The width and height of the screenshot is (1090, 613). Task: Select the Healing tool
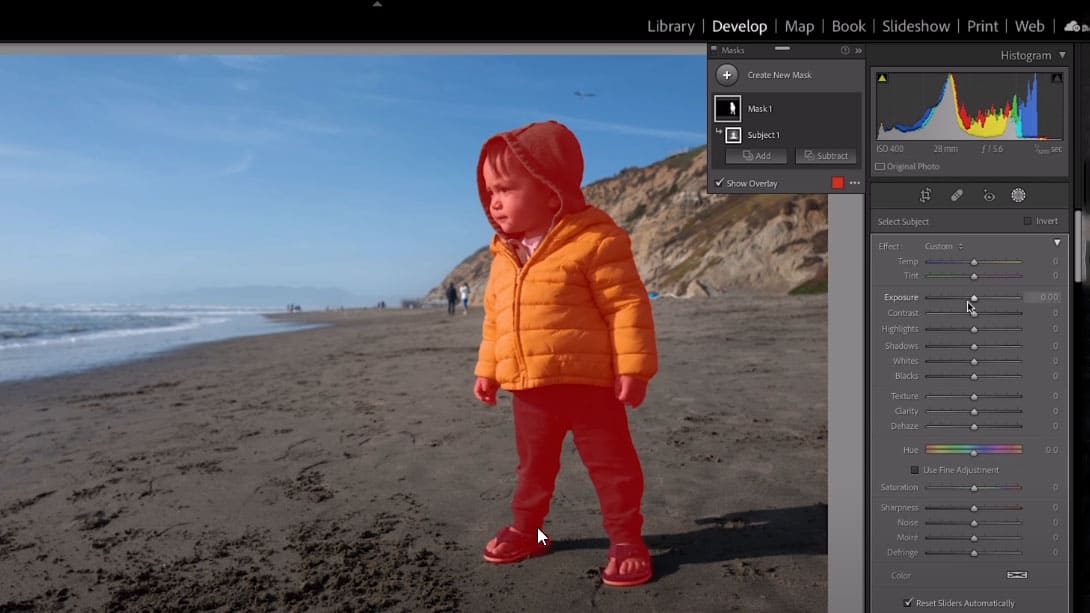point(956,195)
